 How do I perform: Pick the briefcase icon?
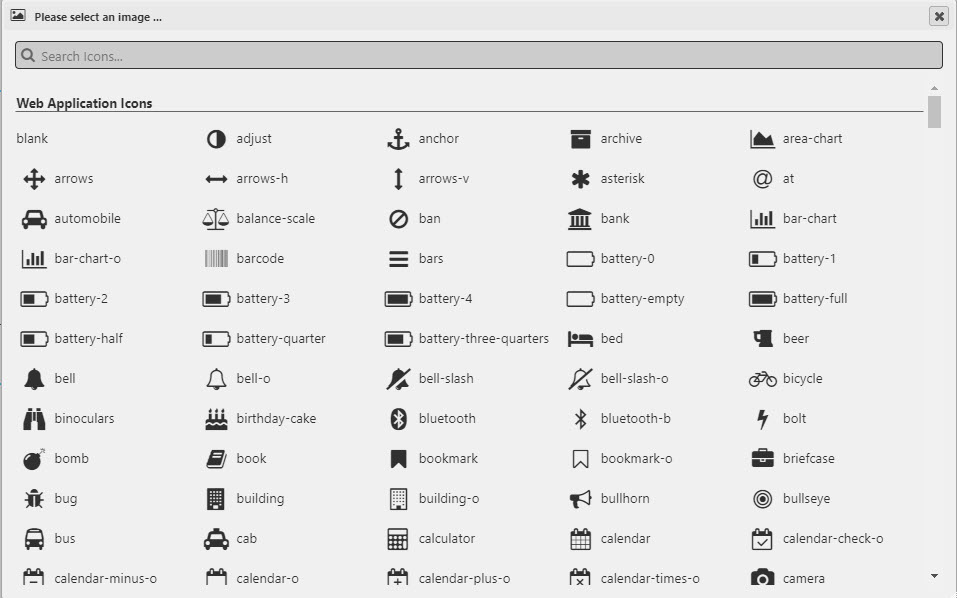point(761,458)
